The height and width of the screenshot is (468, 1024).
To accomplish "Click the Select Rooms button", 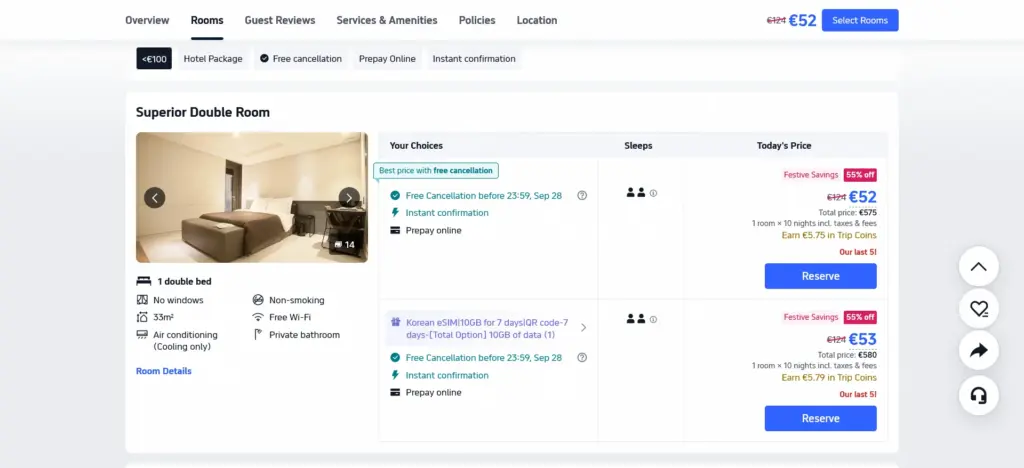I will (860, 20).
